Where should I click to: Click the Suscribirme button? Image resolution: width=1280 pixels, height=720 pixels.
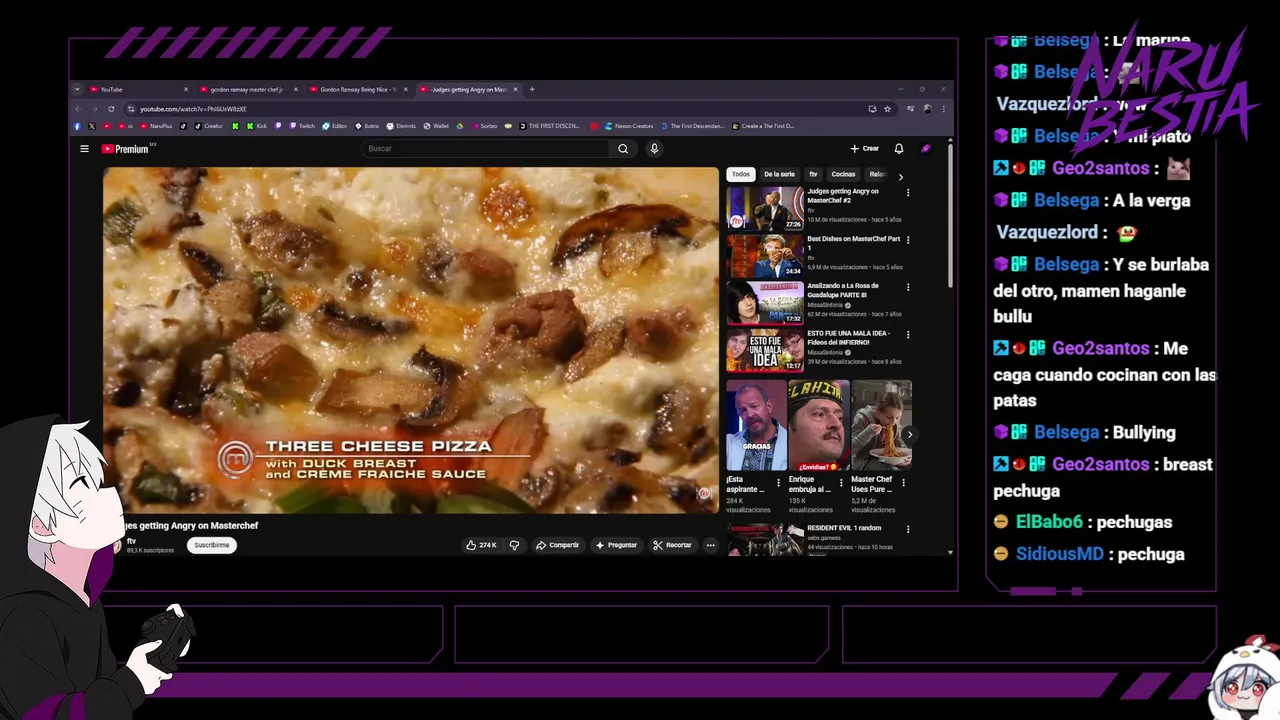(x=212, y=545)
